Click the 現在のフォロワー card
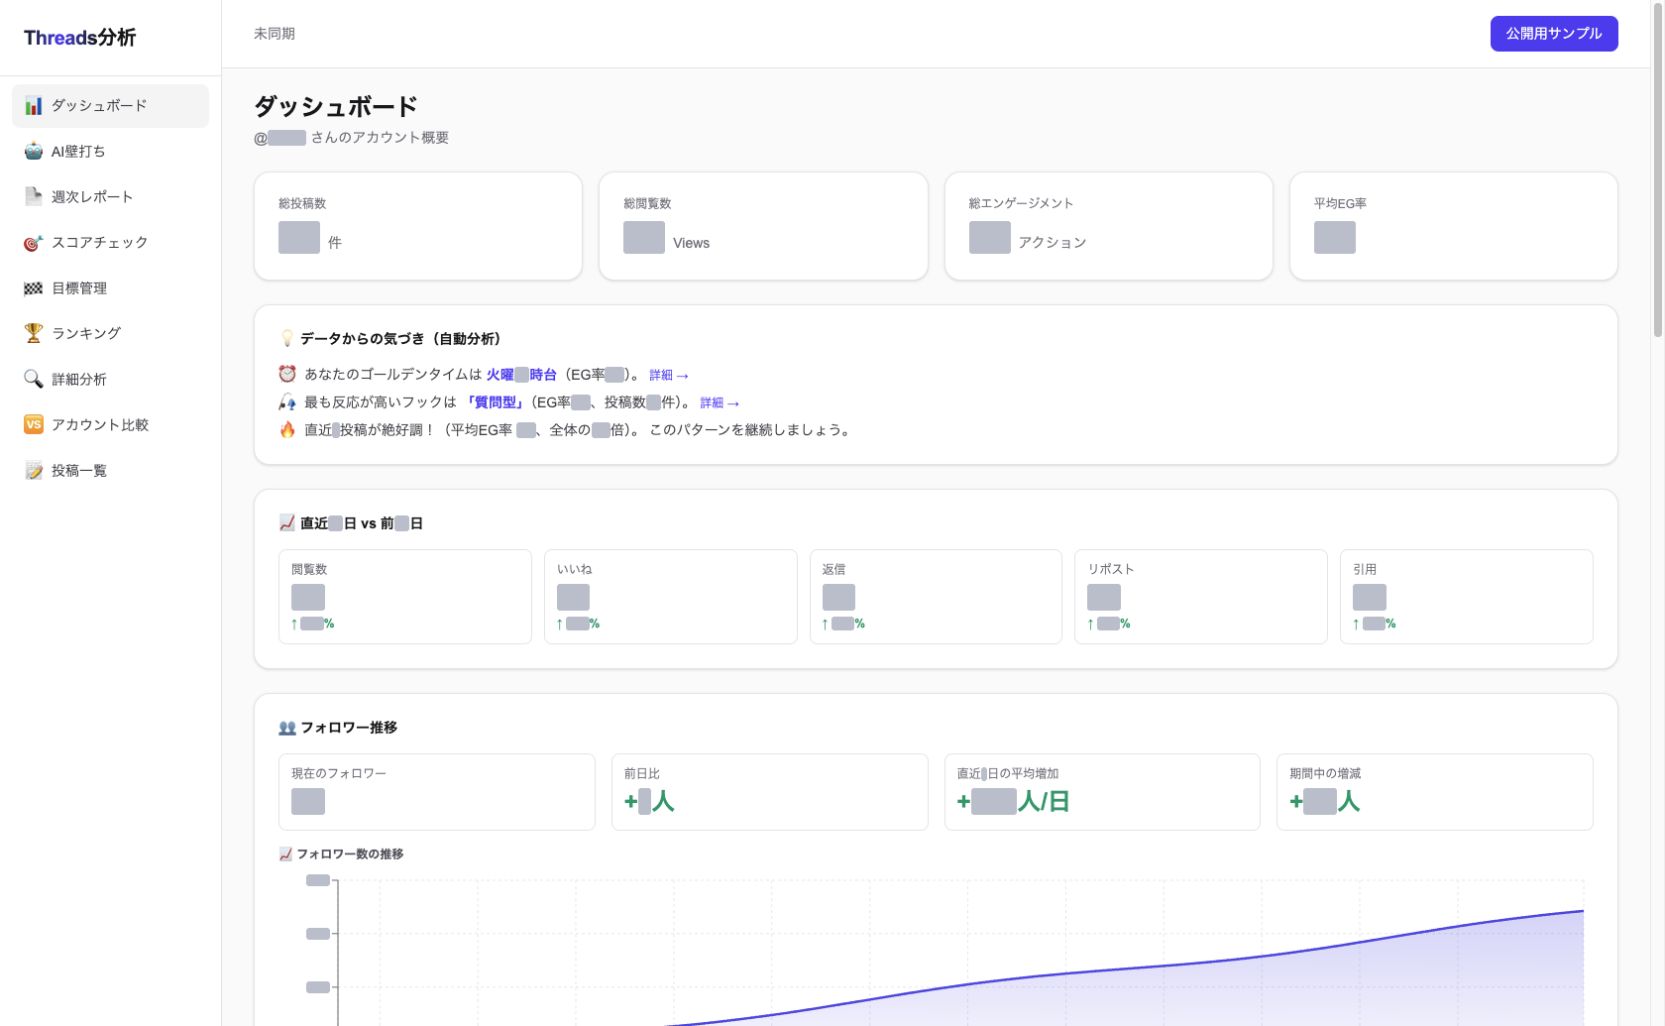This screenshot has height=1026, width=1665. (x=437, y=792)
